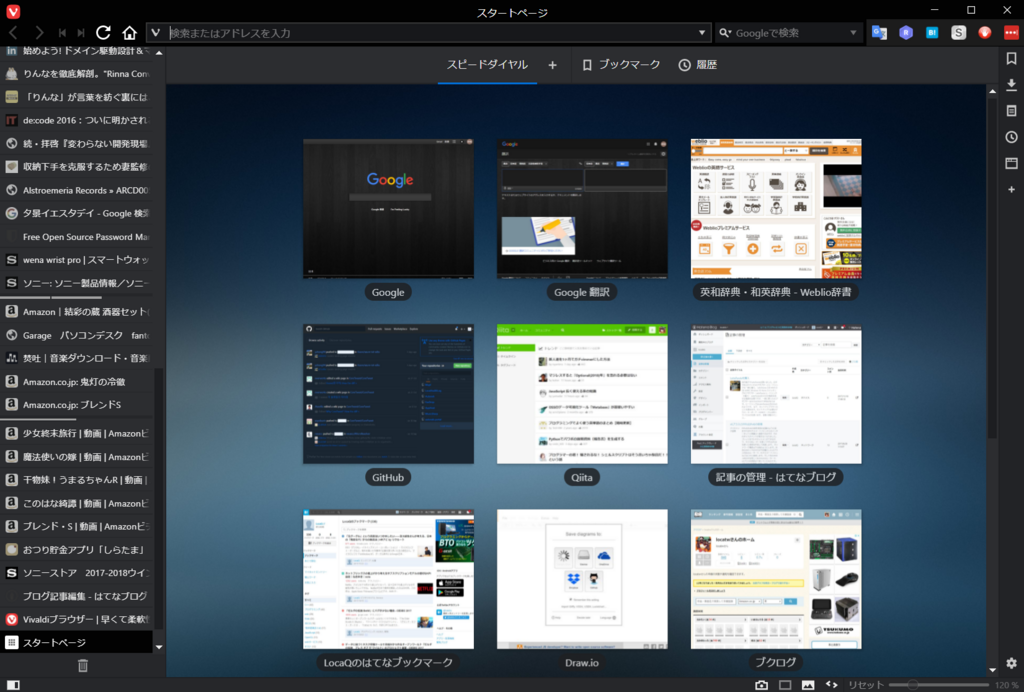Select the スピードダイヤル tab
Viewport: 1024px width, 692px height.
[487, 65]
